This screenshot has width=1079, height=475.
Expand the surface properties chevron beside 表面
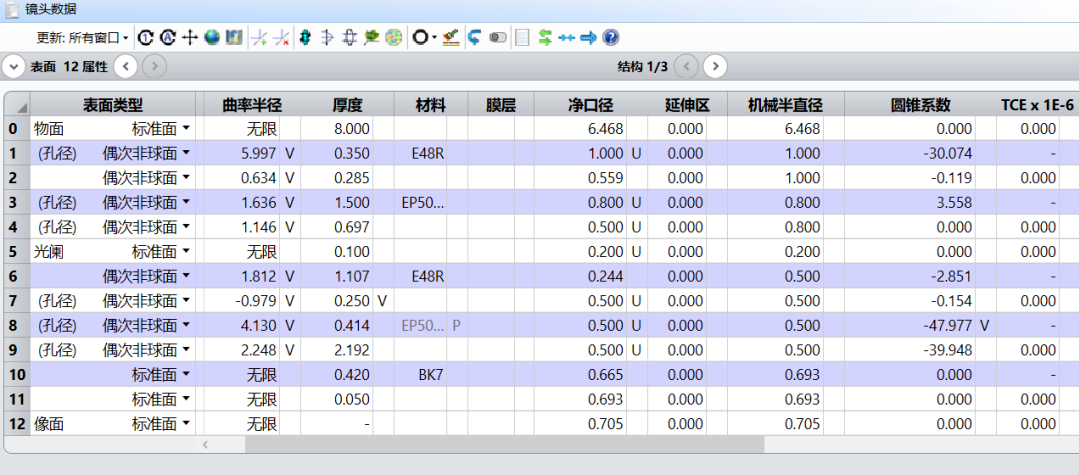[13, 67]
